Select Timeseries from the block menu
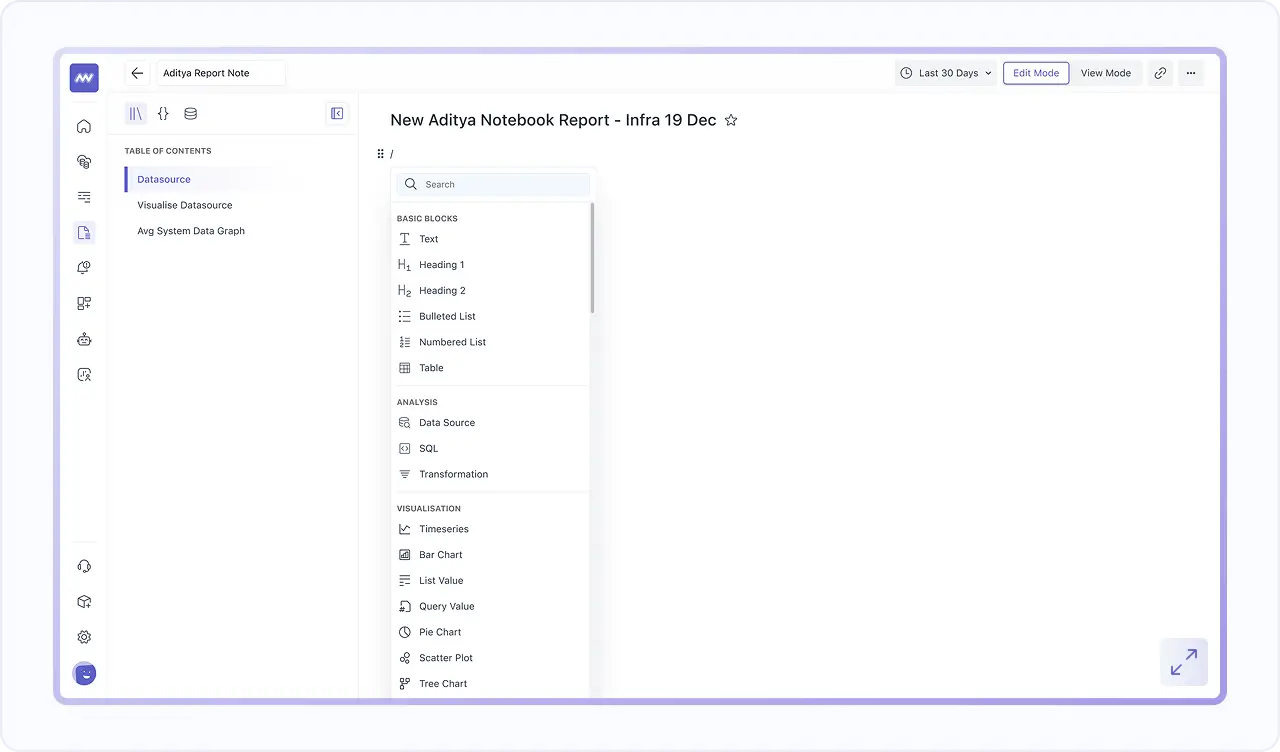This screenshot has width=1280, height=752. [x=444, y=529]
